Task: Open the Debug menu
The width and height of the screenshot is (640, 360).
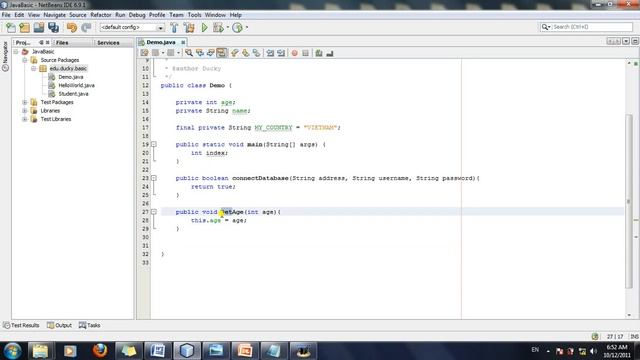Action: [x=137, y=15]
